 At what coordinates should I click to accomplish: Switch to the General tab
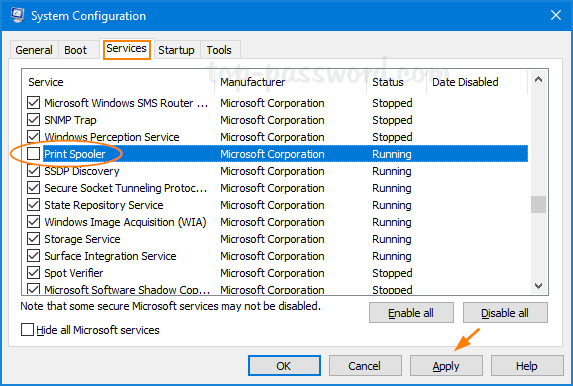click(x=34, y=50)
